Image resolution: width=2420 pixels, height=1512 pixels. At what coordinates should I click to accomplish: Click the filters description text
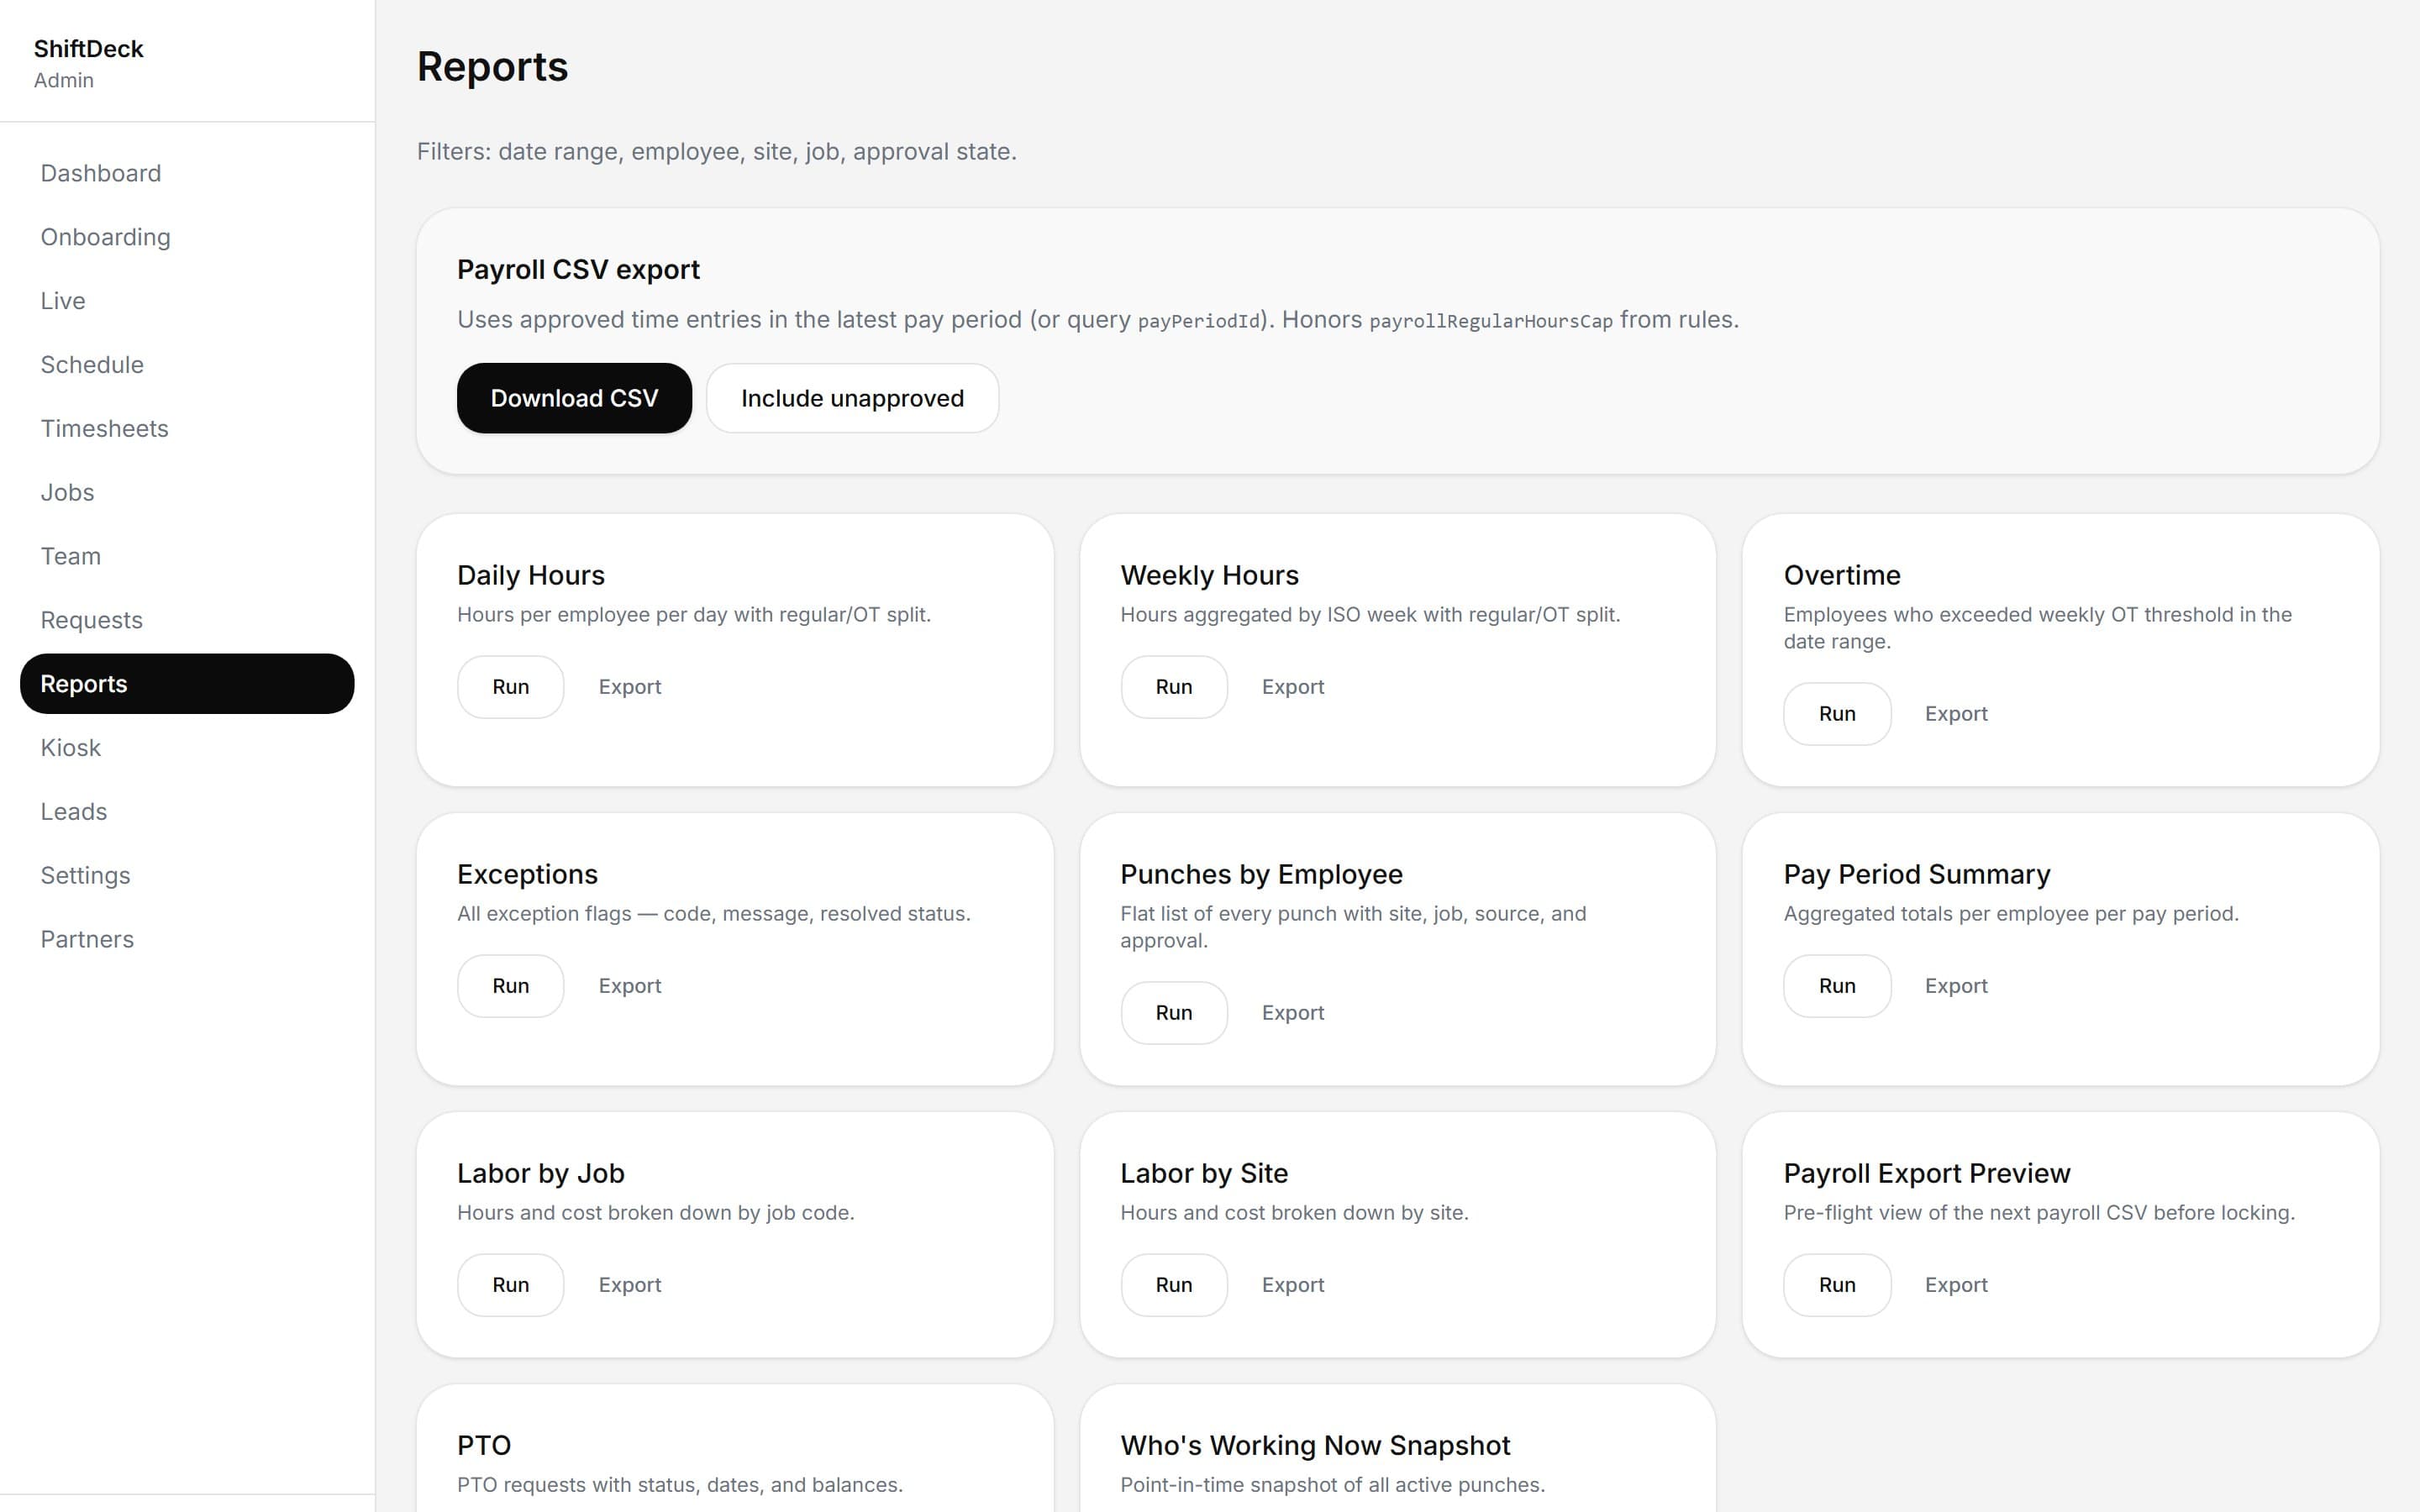point(717,152)
